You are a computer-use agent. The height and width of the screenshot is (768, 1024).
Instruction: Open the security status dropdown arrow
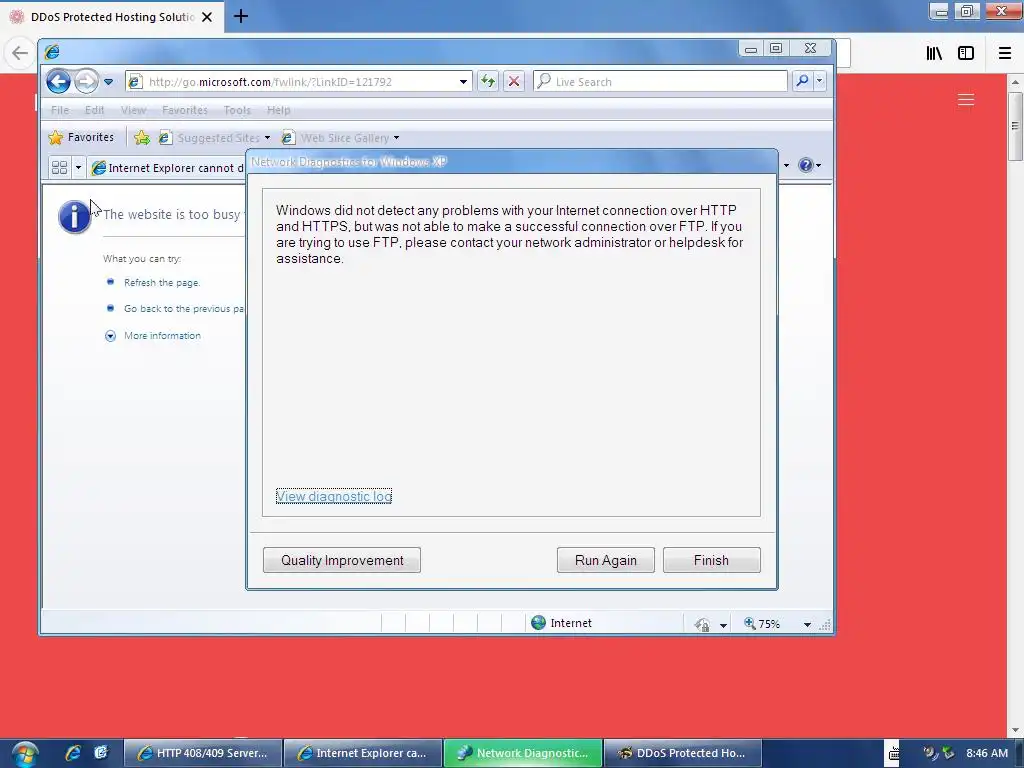(x=723, y=625)
